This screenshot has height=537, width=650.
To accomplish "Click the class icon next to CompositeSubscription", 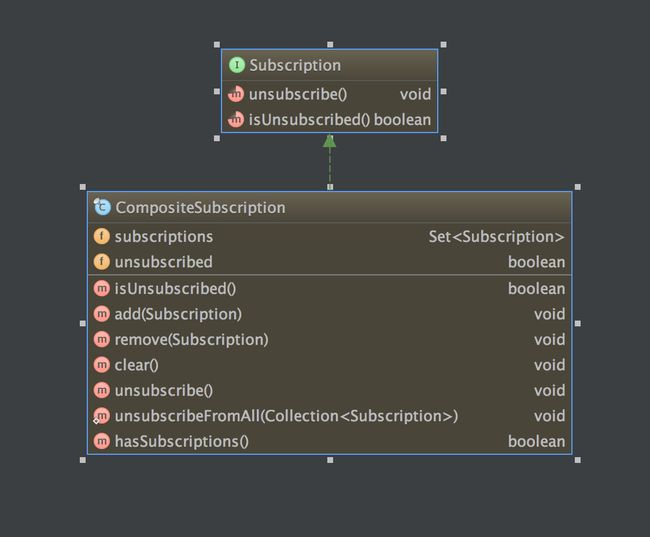I will tap(102, 207).
